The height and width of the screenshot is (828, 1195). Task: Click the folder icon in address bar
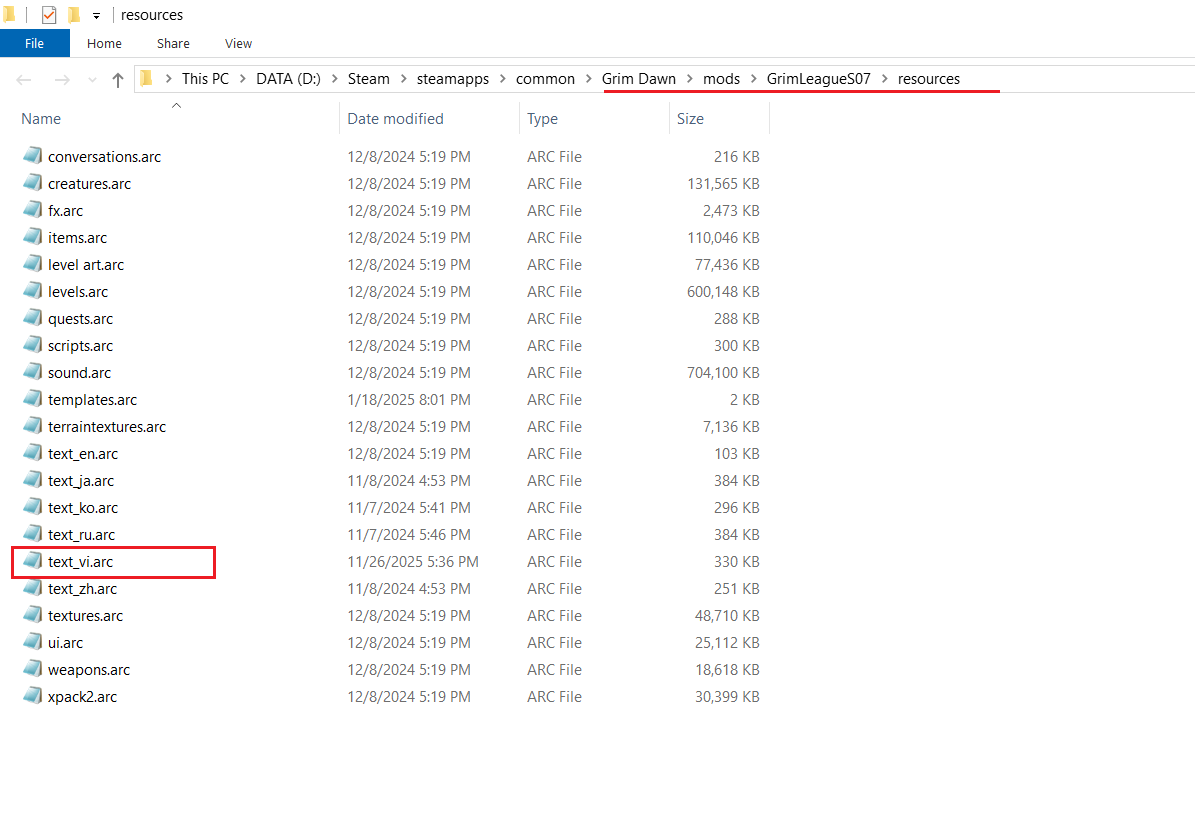(x=147, y=79)
